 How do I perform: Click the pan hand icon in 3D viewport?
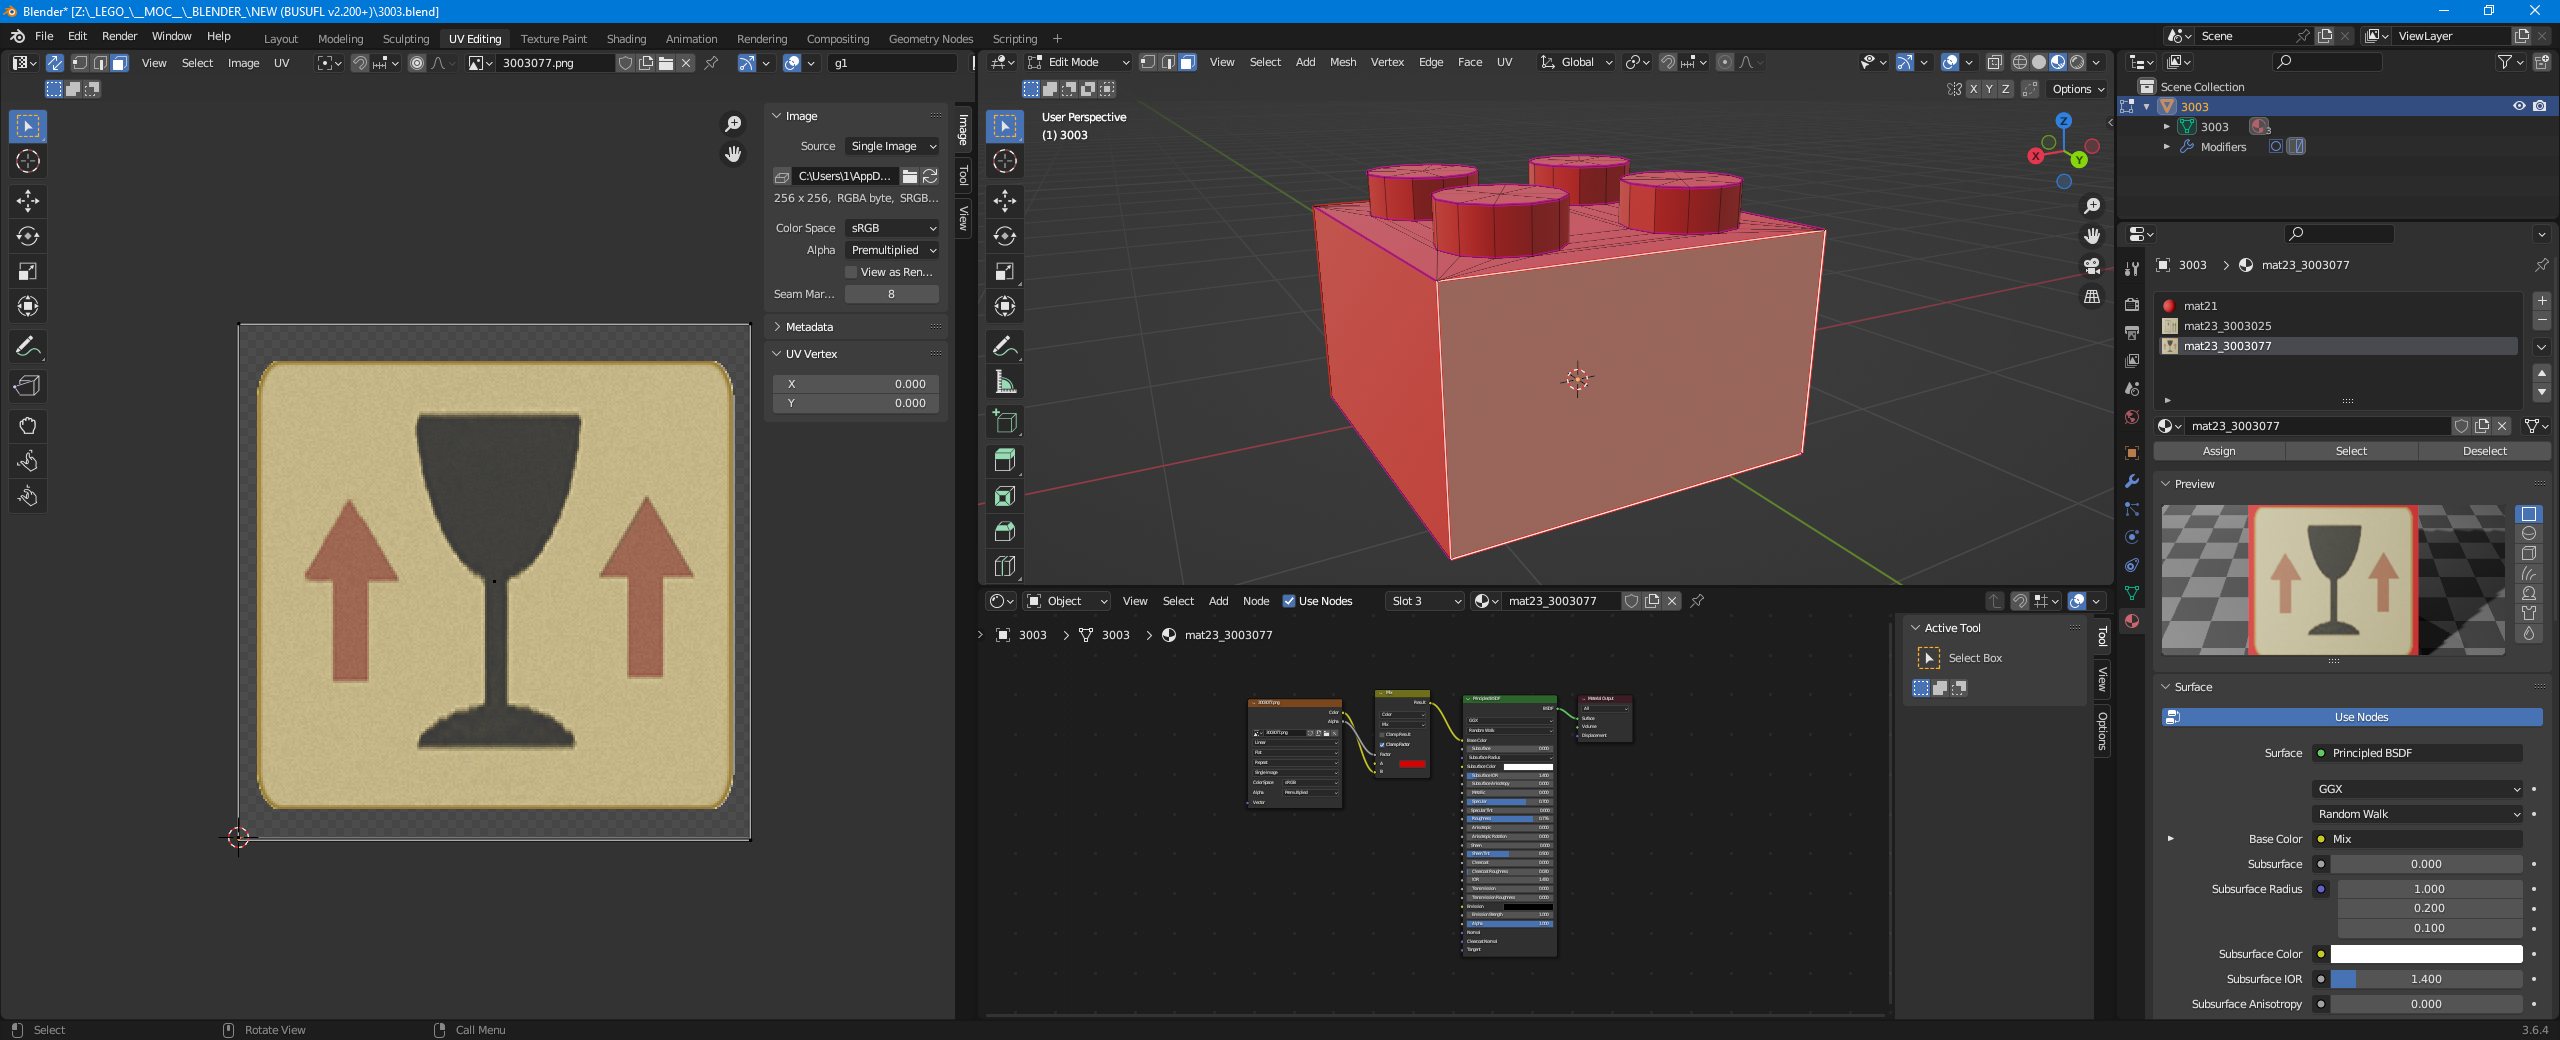tap(2092, 236)
